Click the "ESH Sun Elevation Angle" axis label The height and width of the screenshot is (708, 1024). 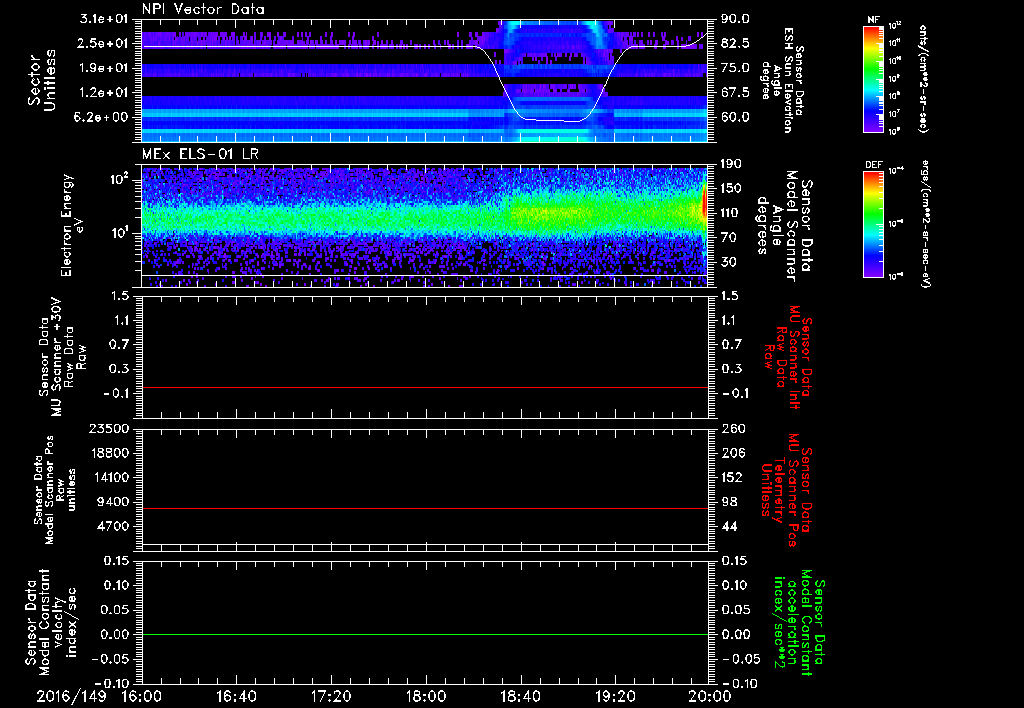[x=782, y=80]
